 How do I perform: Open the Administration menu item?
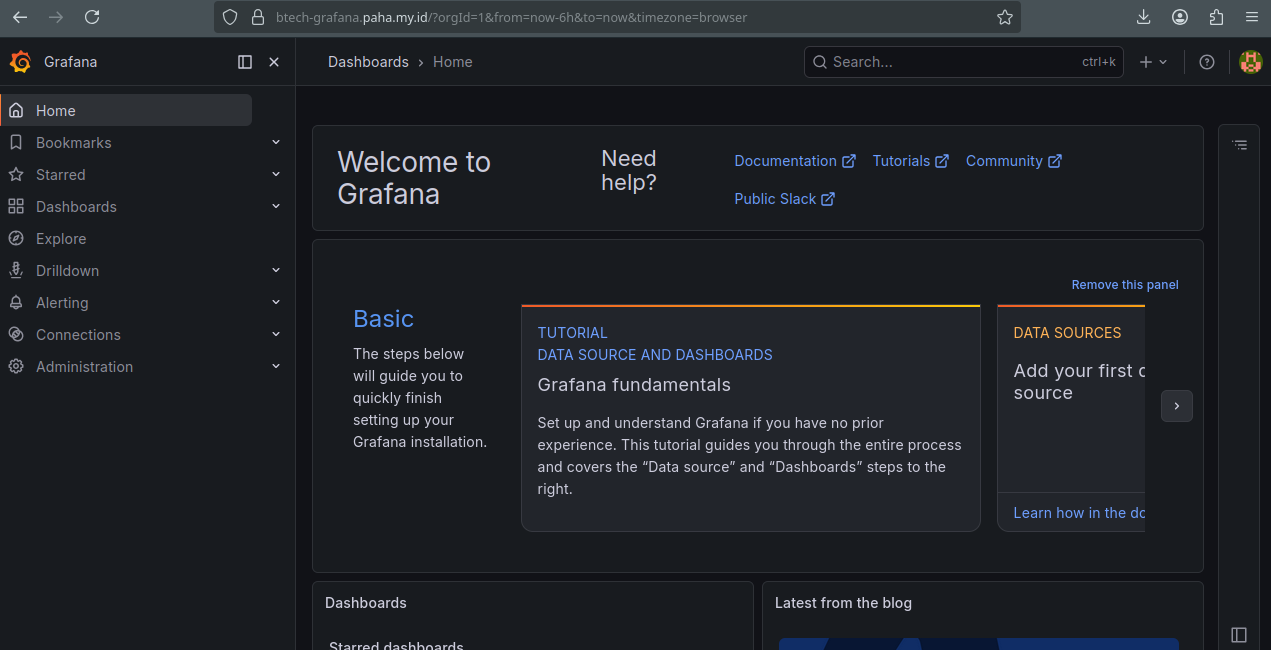click(x=84, y=367)
